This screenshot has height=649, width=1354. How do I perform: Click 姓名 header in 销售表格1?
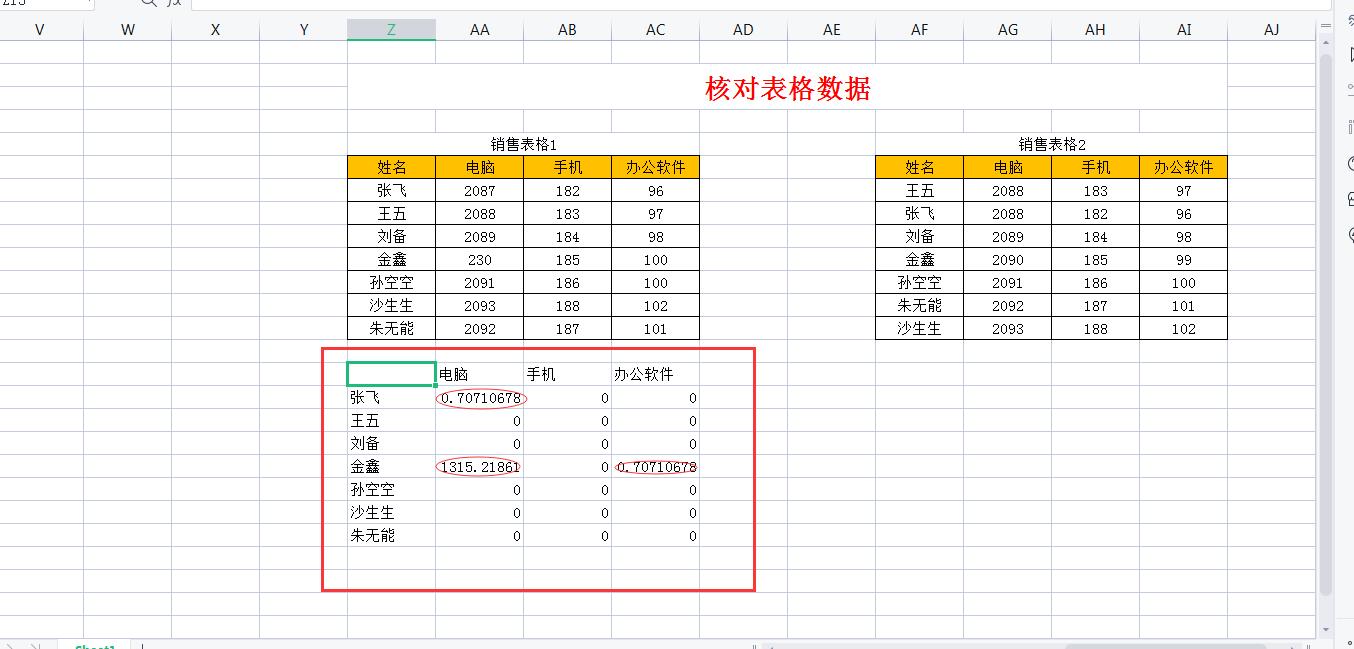[392, 167]
